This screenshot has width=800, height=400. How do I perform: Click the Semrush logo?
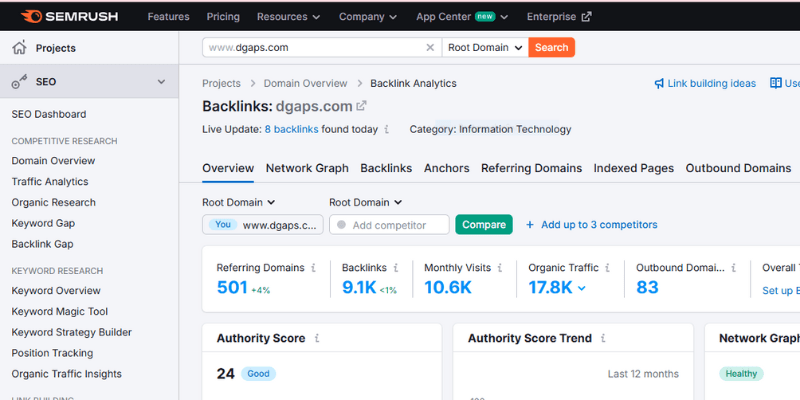point(69,16)
